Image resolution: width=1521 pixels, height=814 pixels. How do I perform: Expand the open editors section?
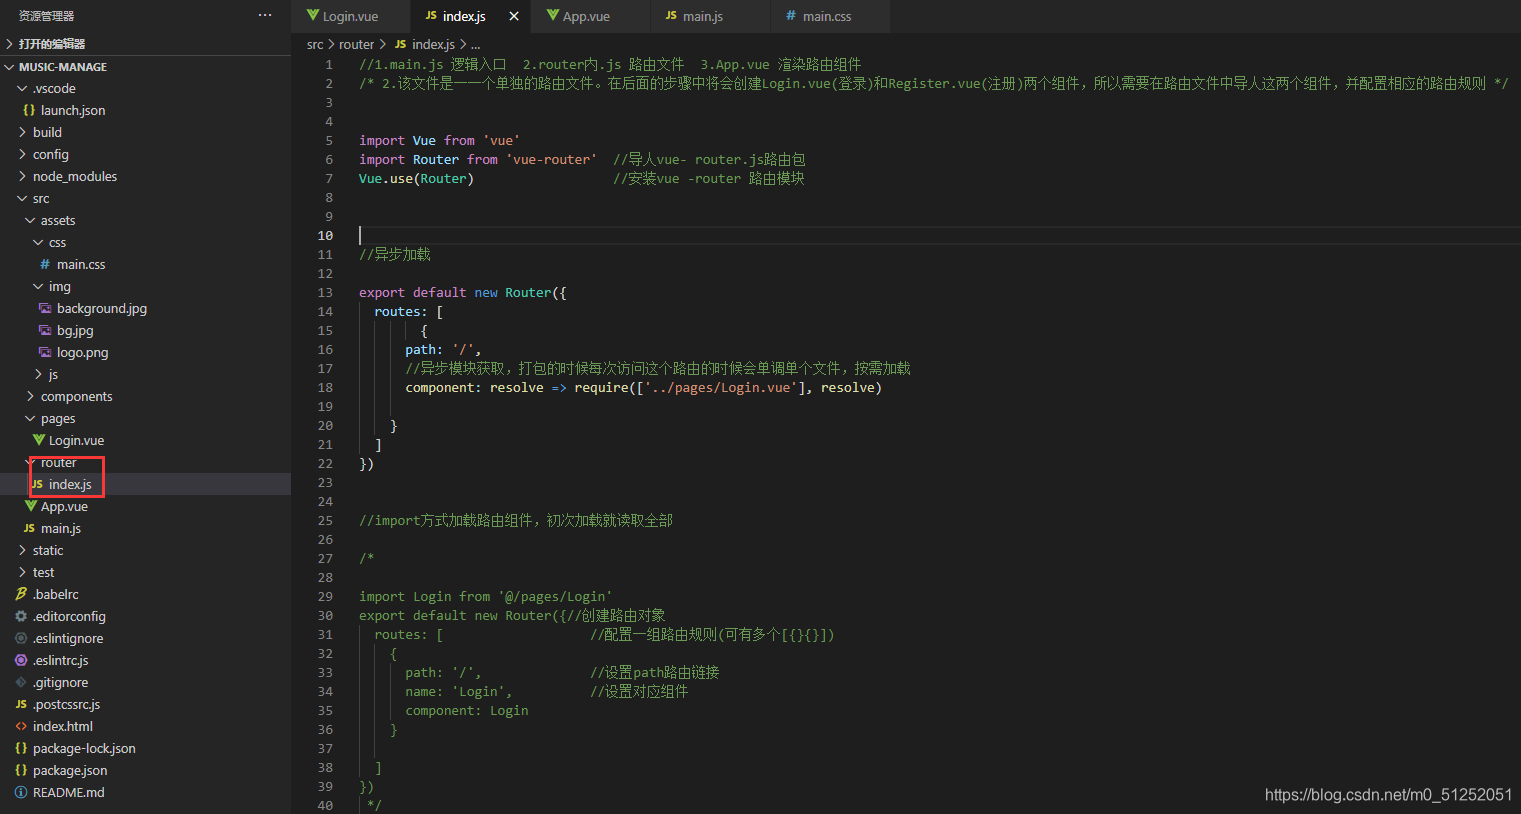[9, 44]
